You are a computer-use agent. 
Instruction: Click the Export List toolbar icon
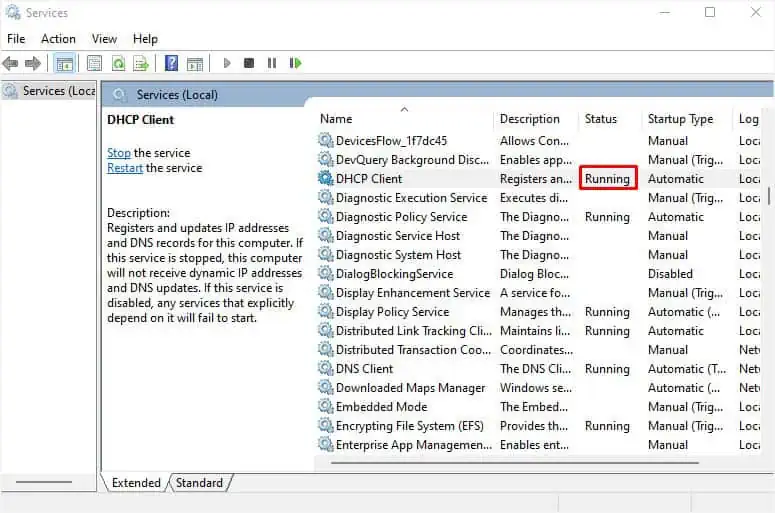[142, 63]
